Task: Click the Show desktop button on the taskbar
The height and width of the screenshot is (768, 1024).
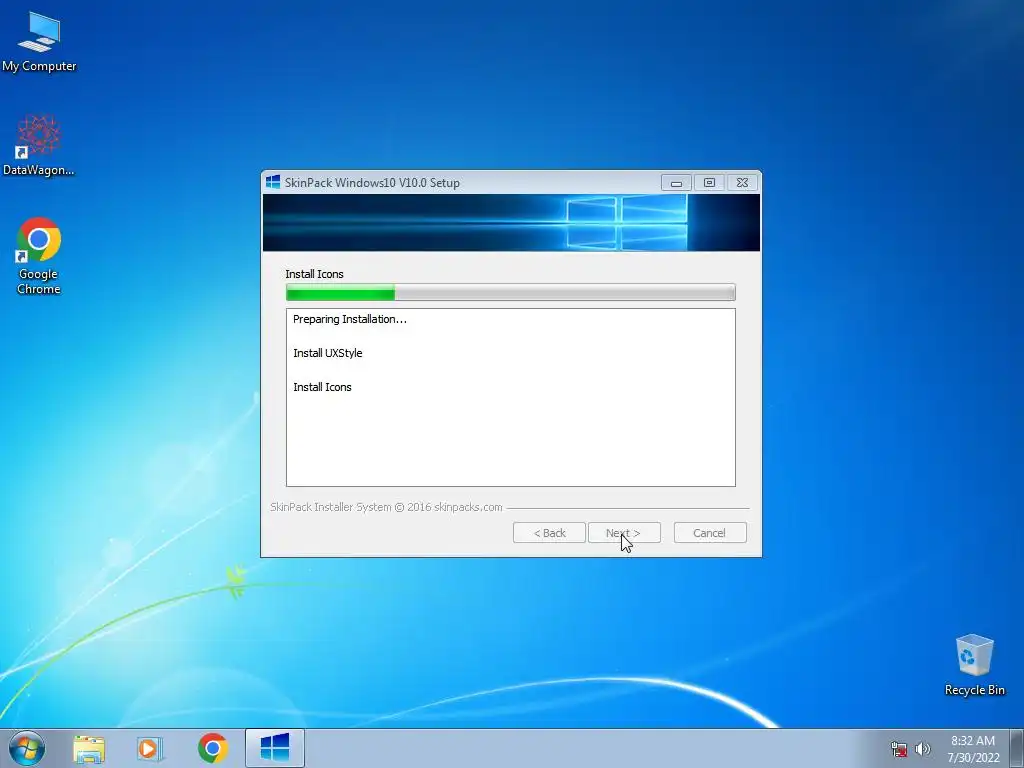Action: [1017, 748]
